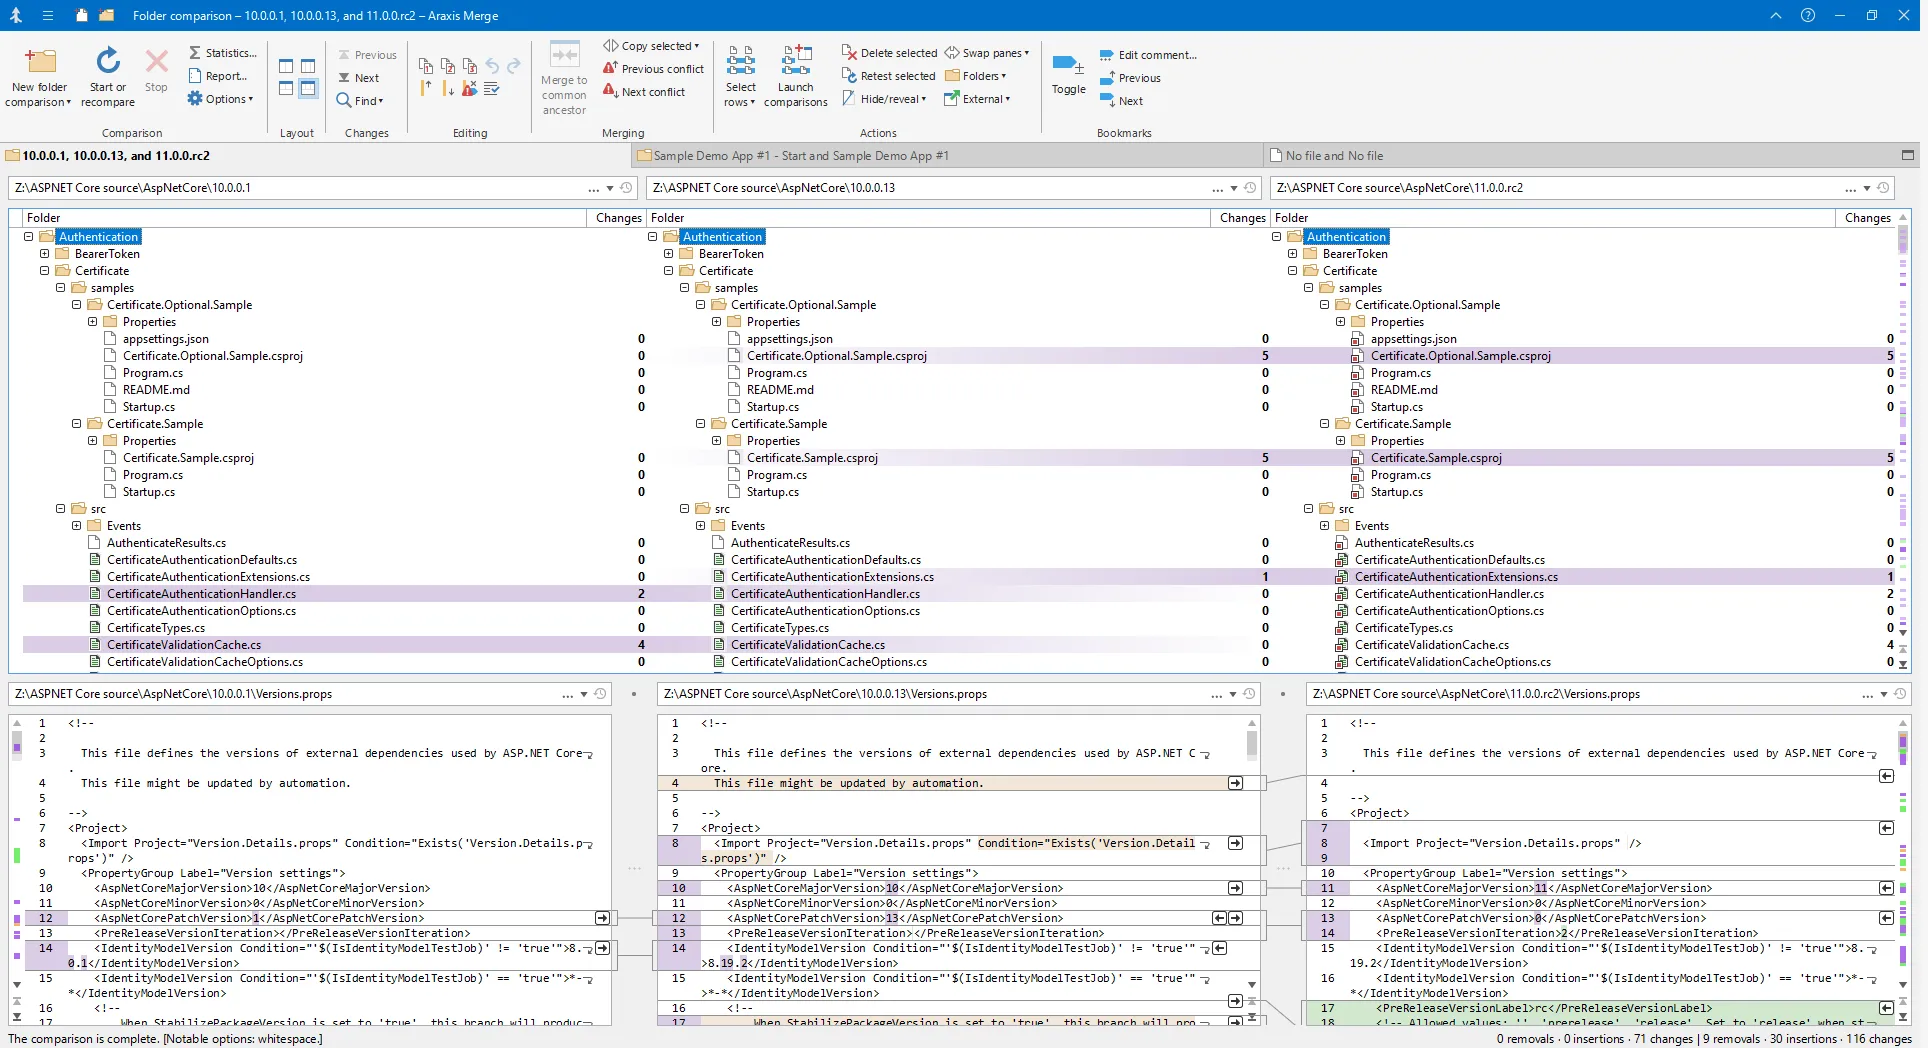Select CertificateValidationCache.cs in left pane
Viewport: 1928px width, 1048px height.
click(184, 645)
